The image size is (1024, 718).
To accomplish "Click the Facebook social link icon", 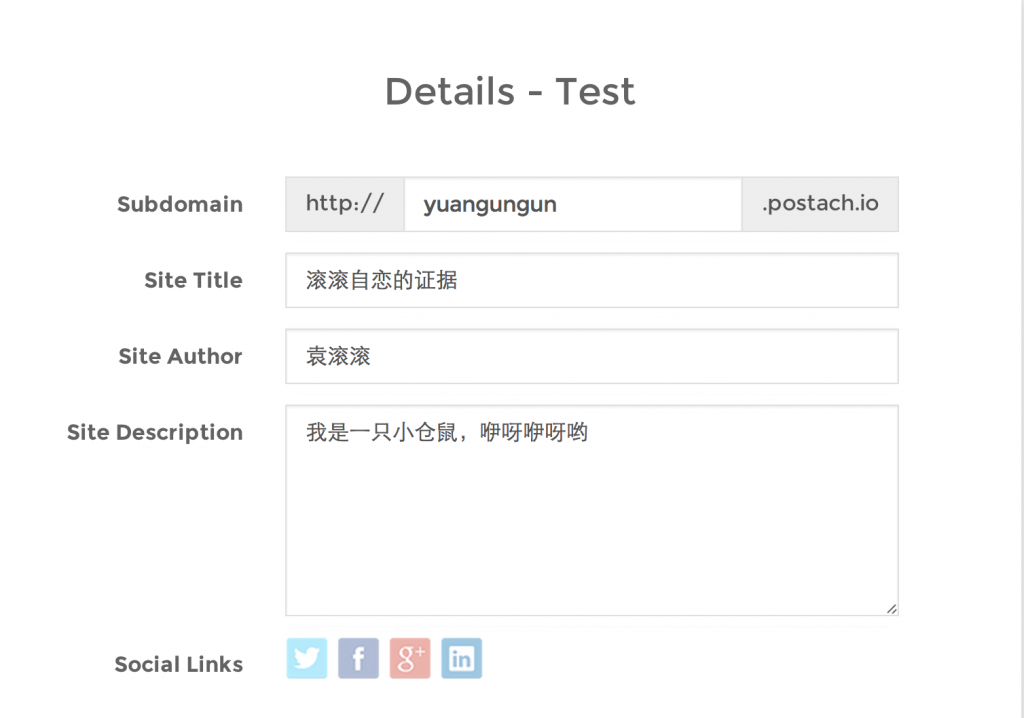I will (358, 658).
